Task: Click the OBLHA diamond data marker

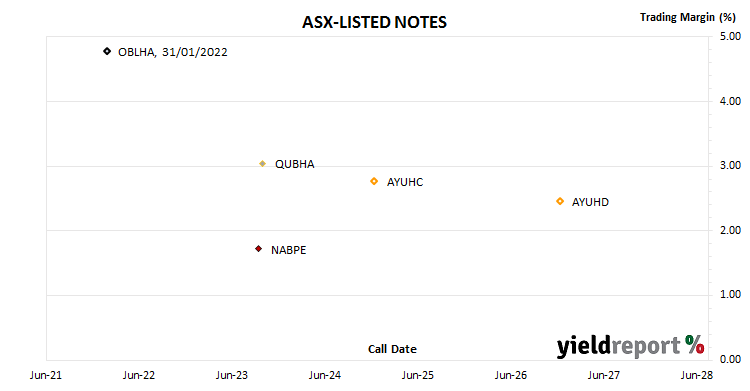Action: 107,51
